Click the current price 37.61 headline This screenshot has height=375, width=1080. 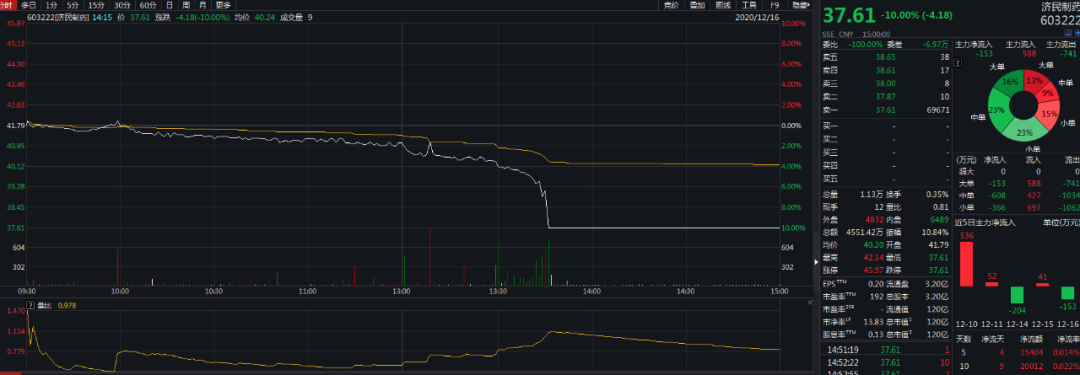(x=849, y=16)
